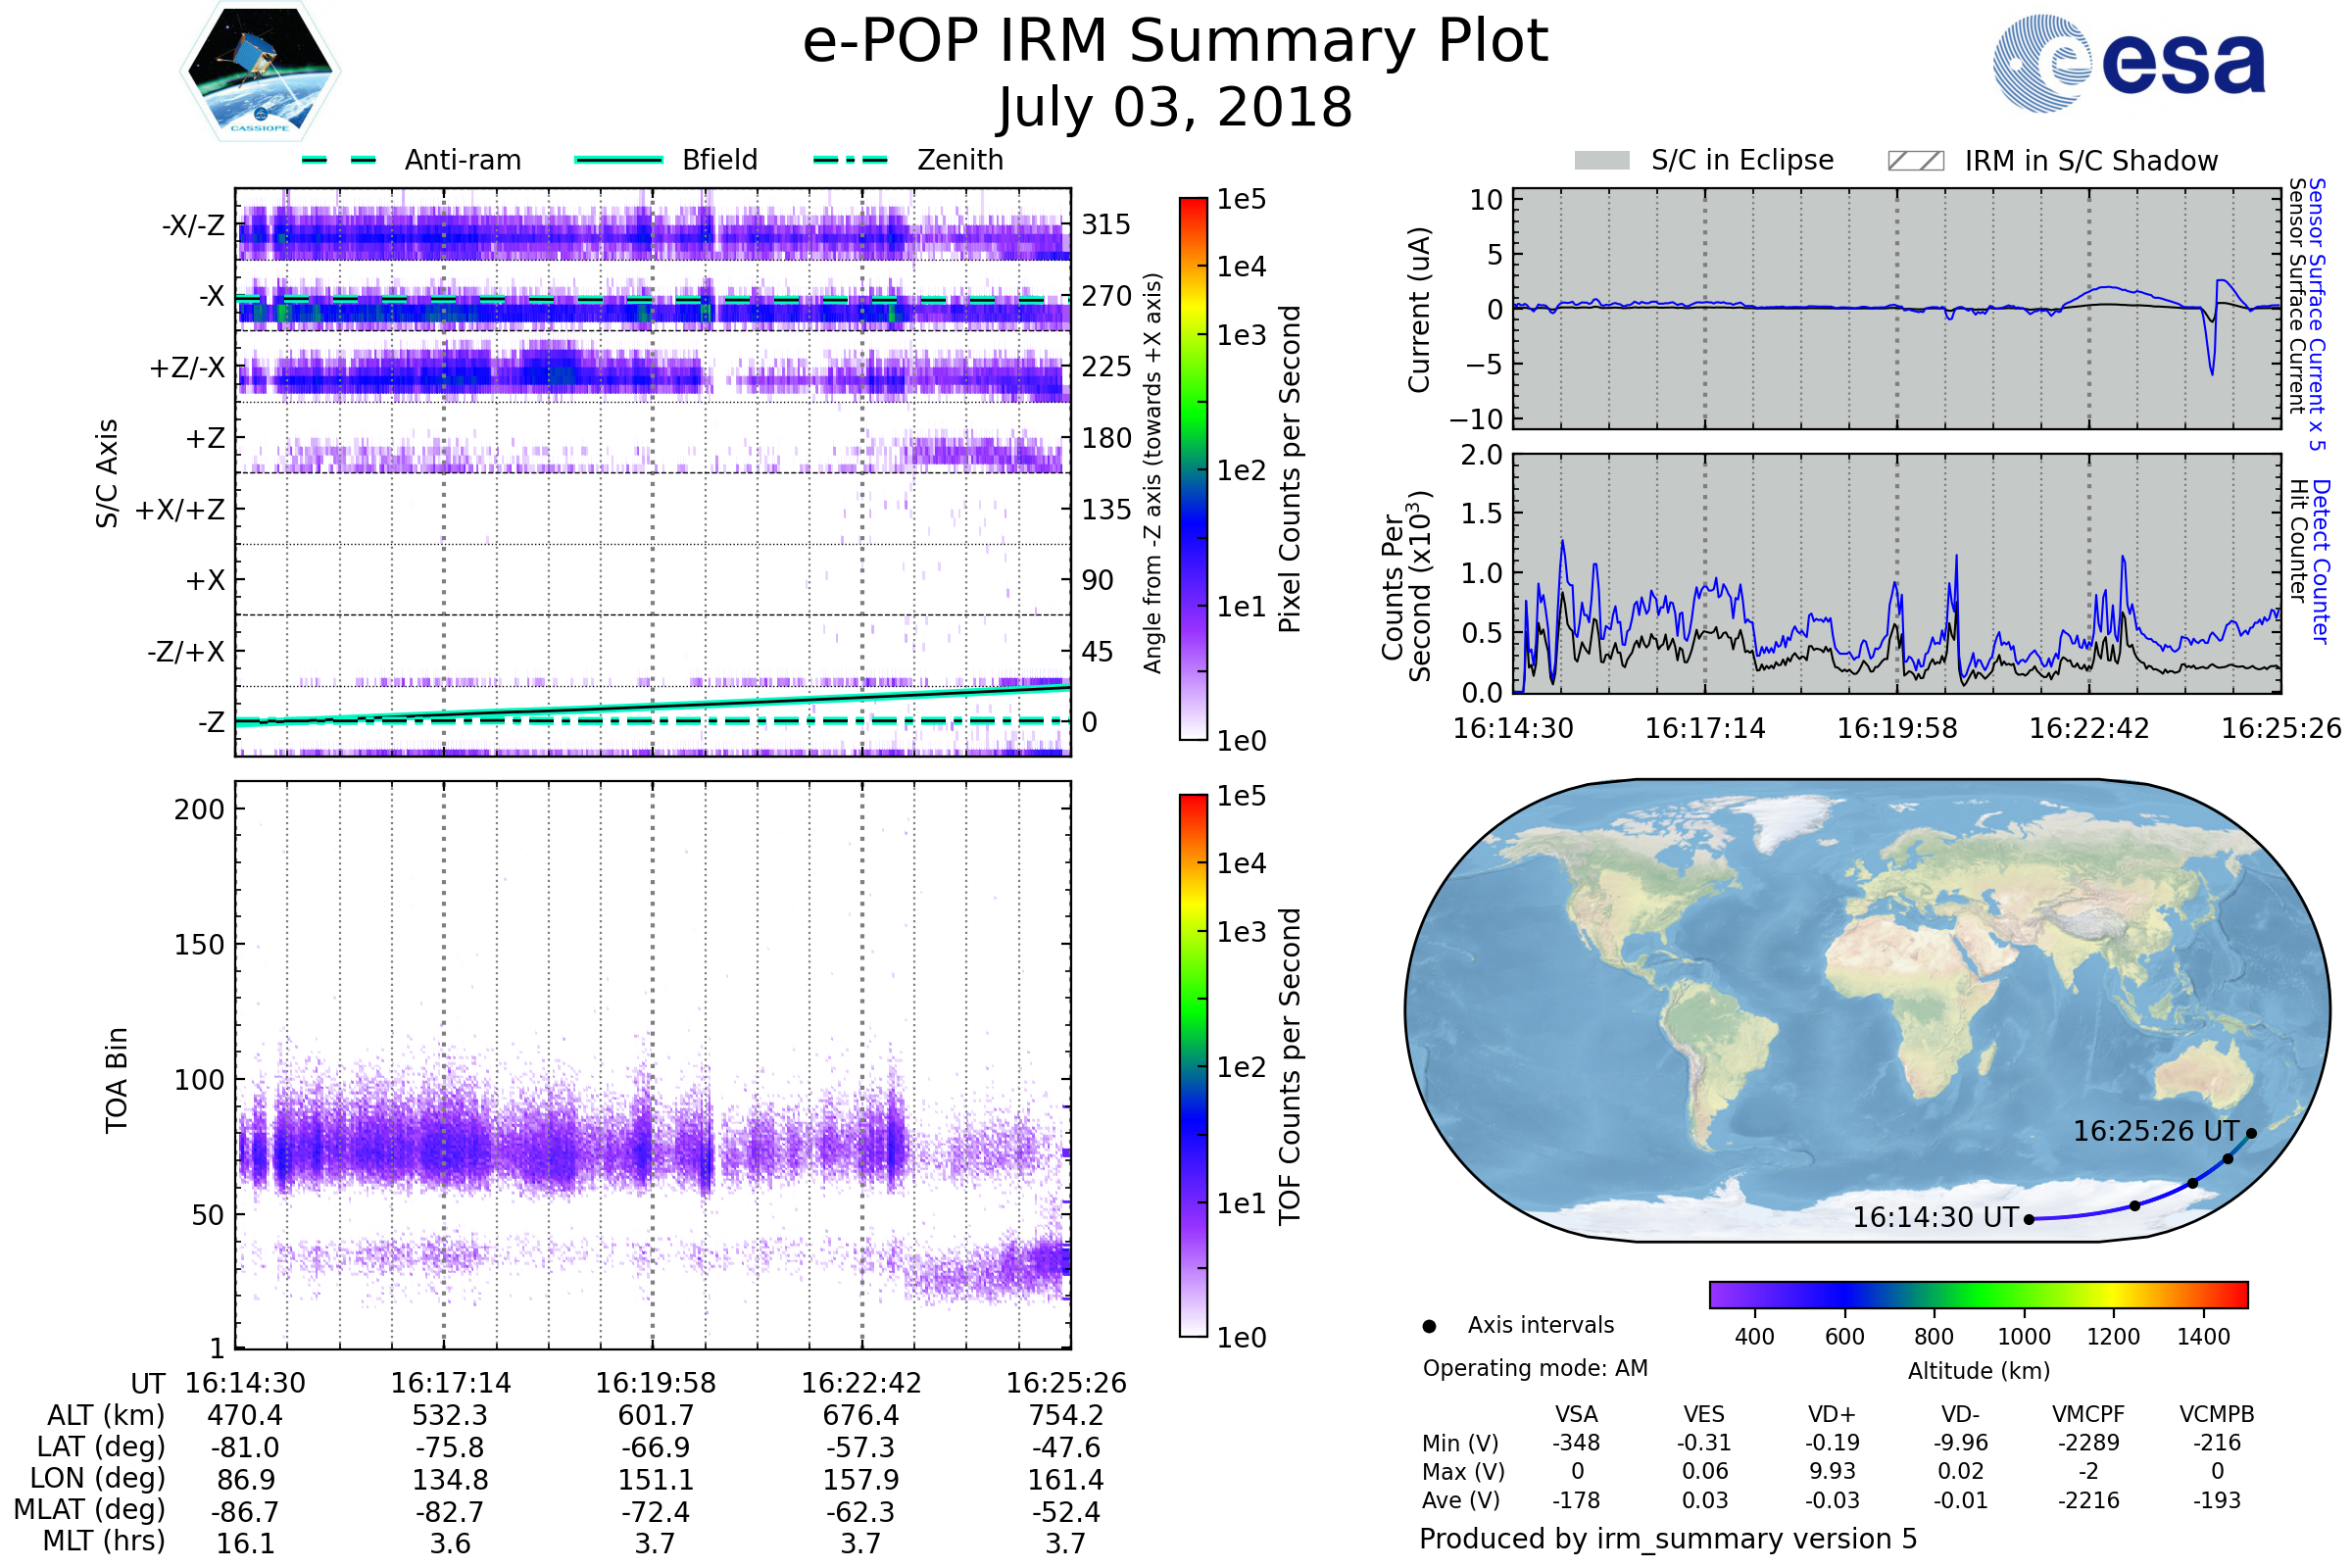Click the Altitude (km) horizontal colorbar
2352x1568 pixels.
coord(1978,1294)
